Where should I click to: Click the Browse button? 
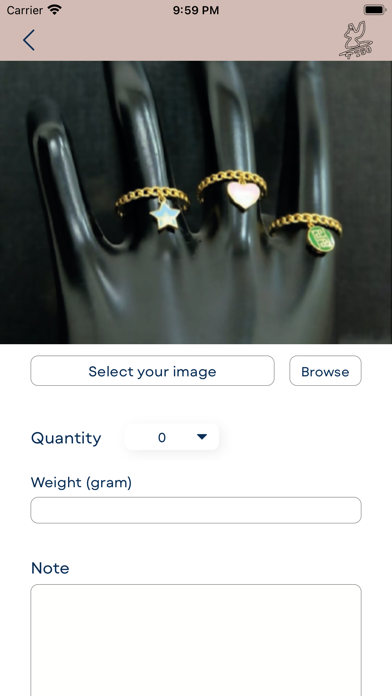(325, 371)
